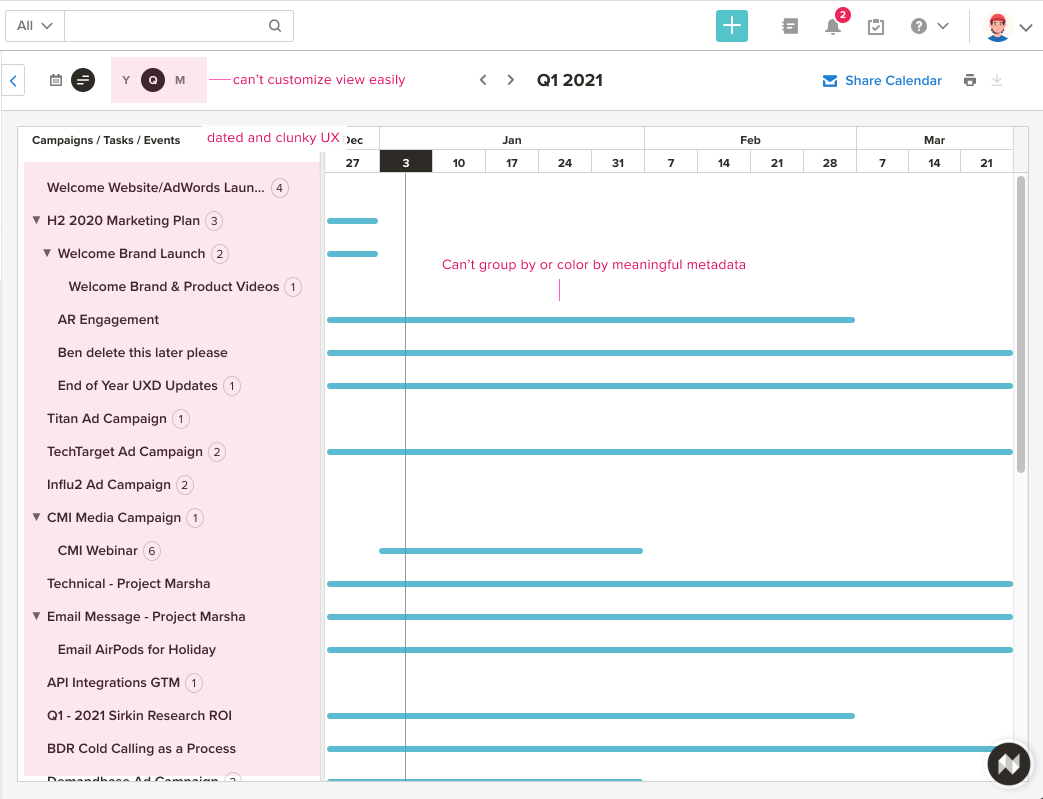The height and width of the screenshot is (799, 1043).
Task: Click the print calendar icon
Action: click(970, 80)
